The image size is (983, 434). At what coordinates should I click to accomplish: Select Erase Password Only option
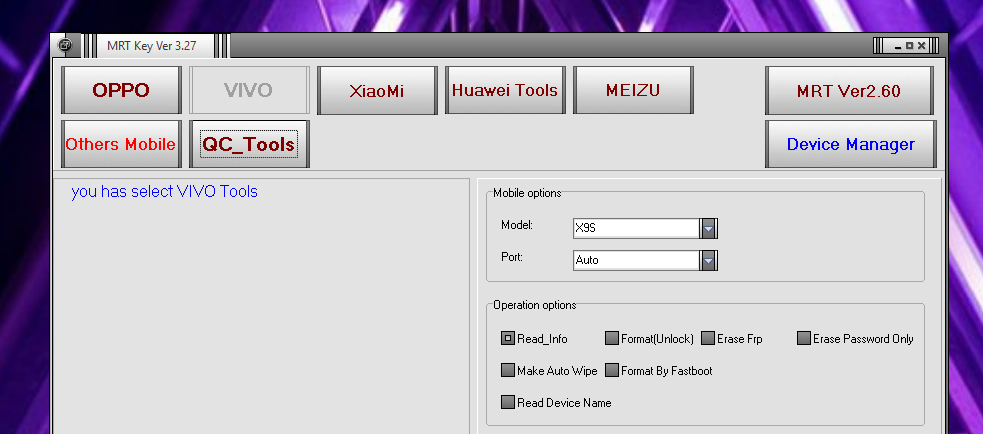(x=855, y=339)
